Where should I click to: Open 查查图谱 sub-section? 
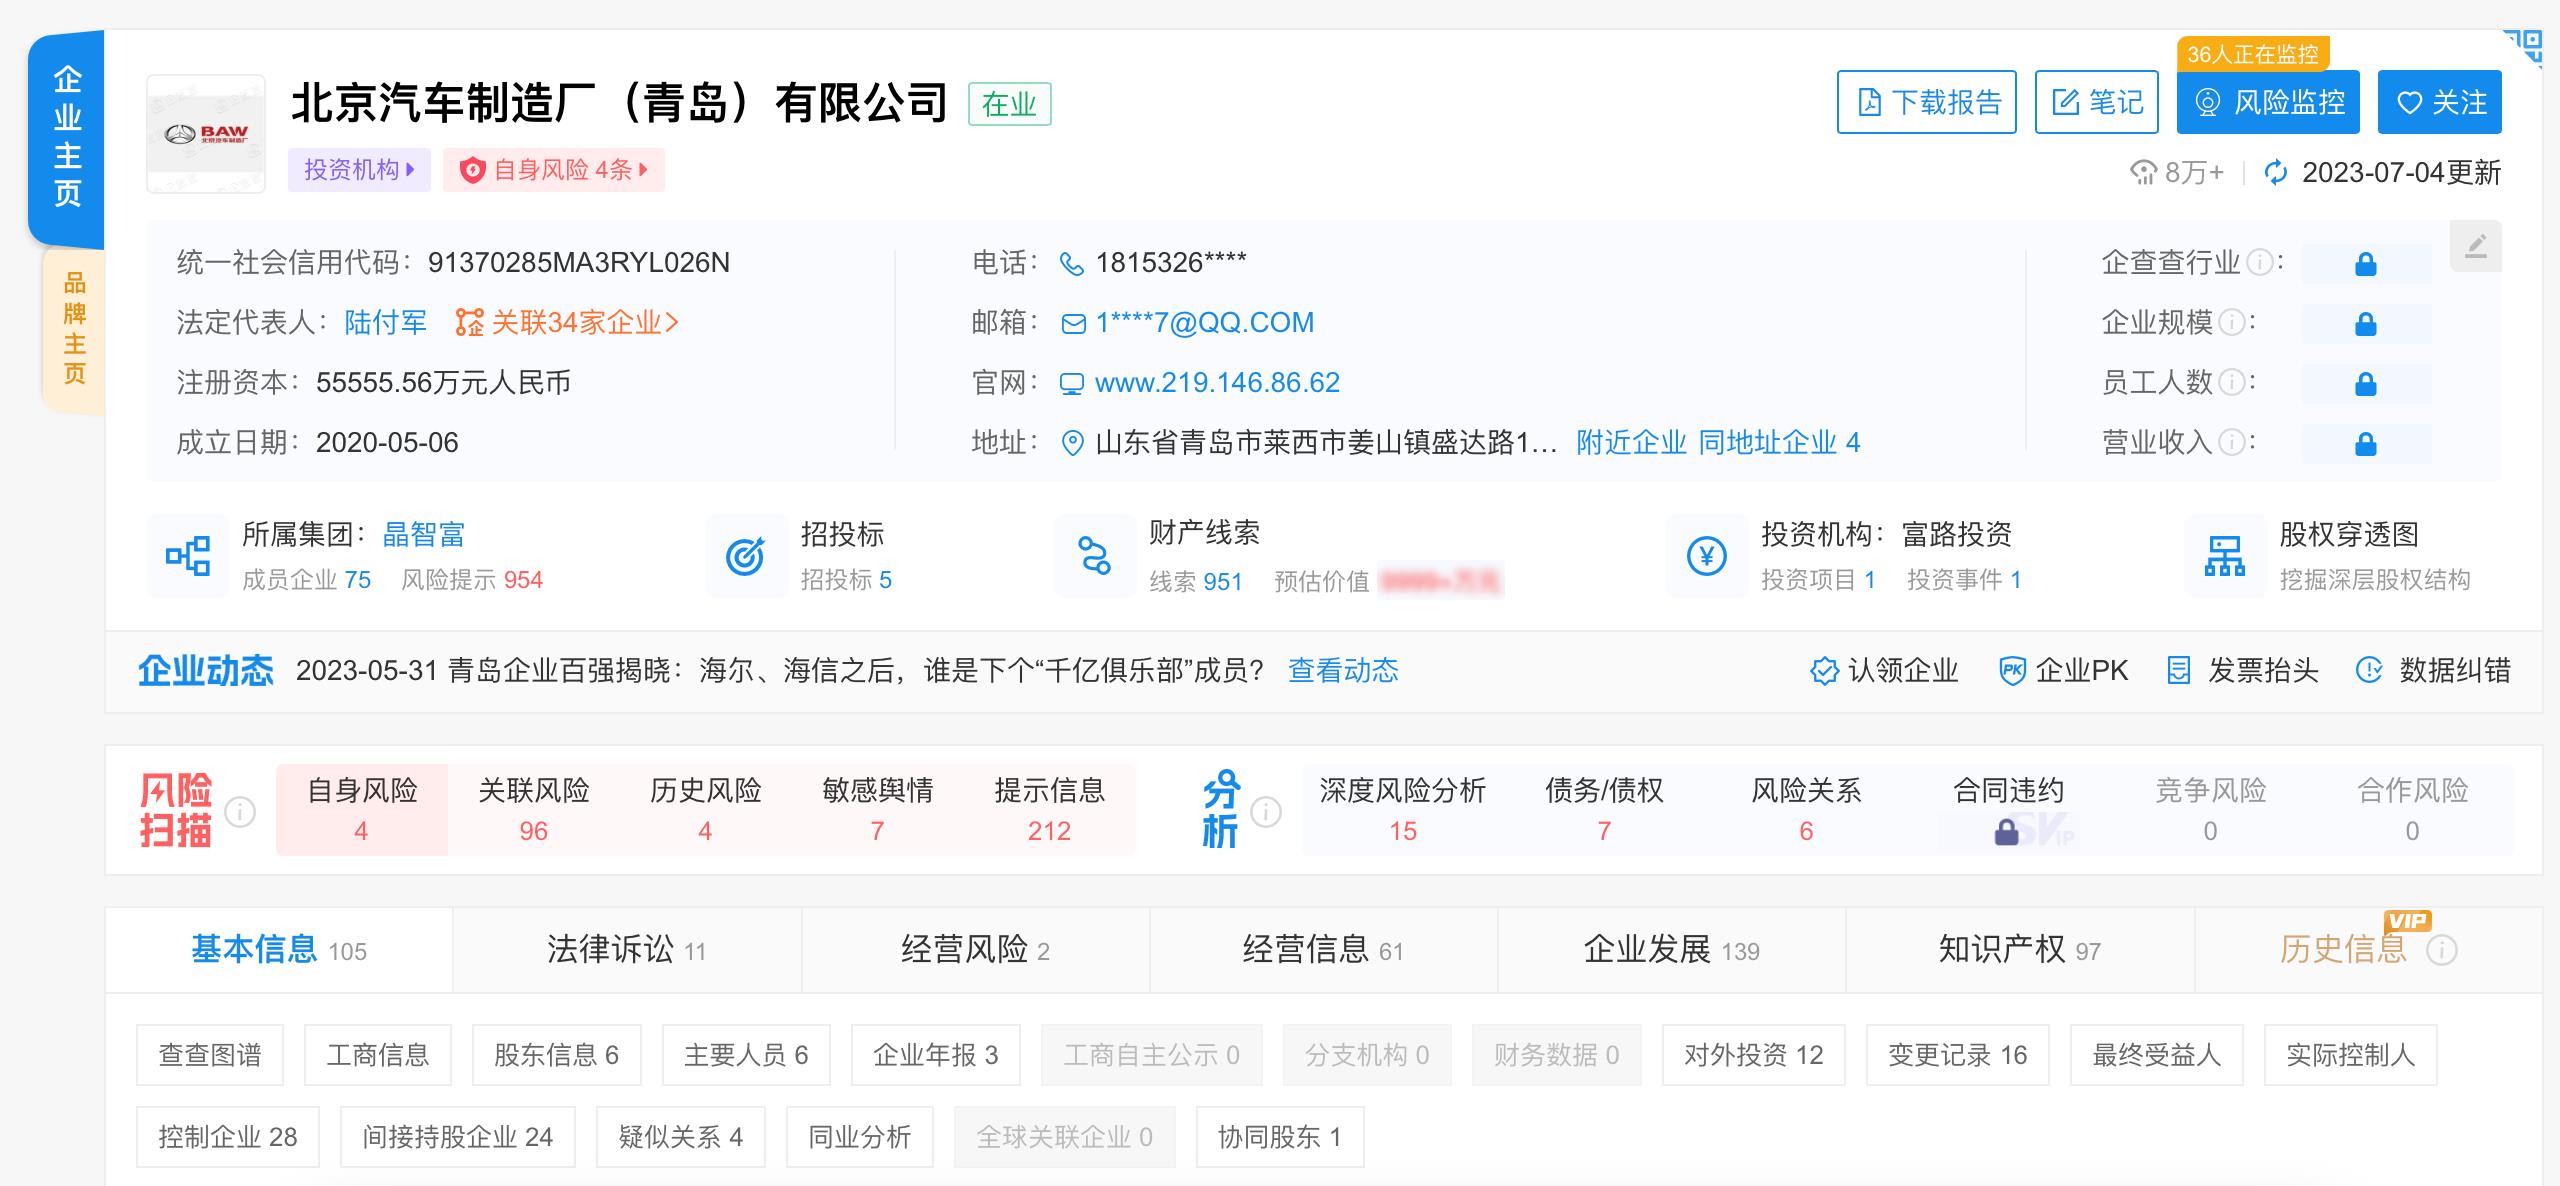pyautogui.click(x=210, y=1055)
